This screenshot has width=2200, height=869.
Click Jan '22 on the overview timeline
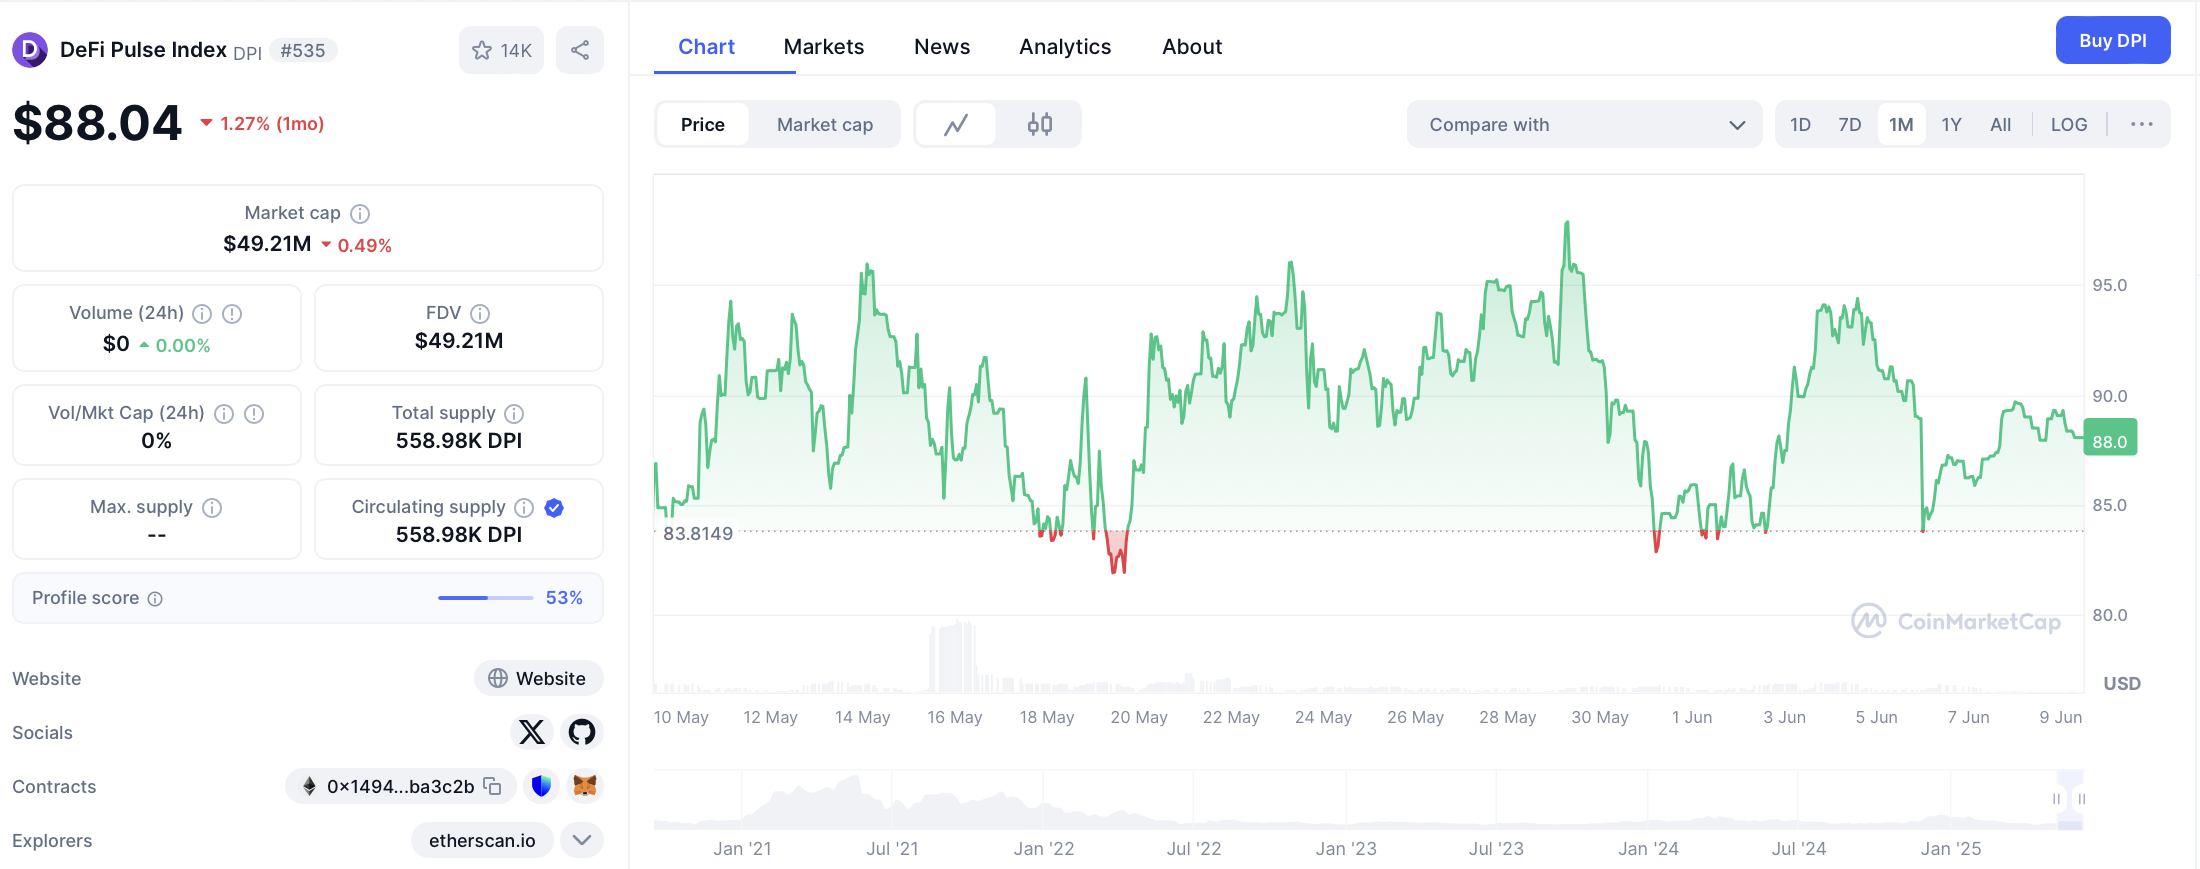(1044, 849)
